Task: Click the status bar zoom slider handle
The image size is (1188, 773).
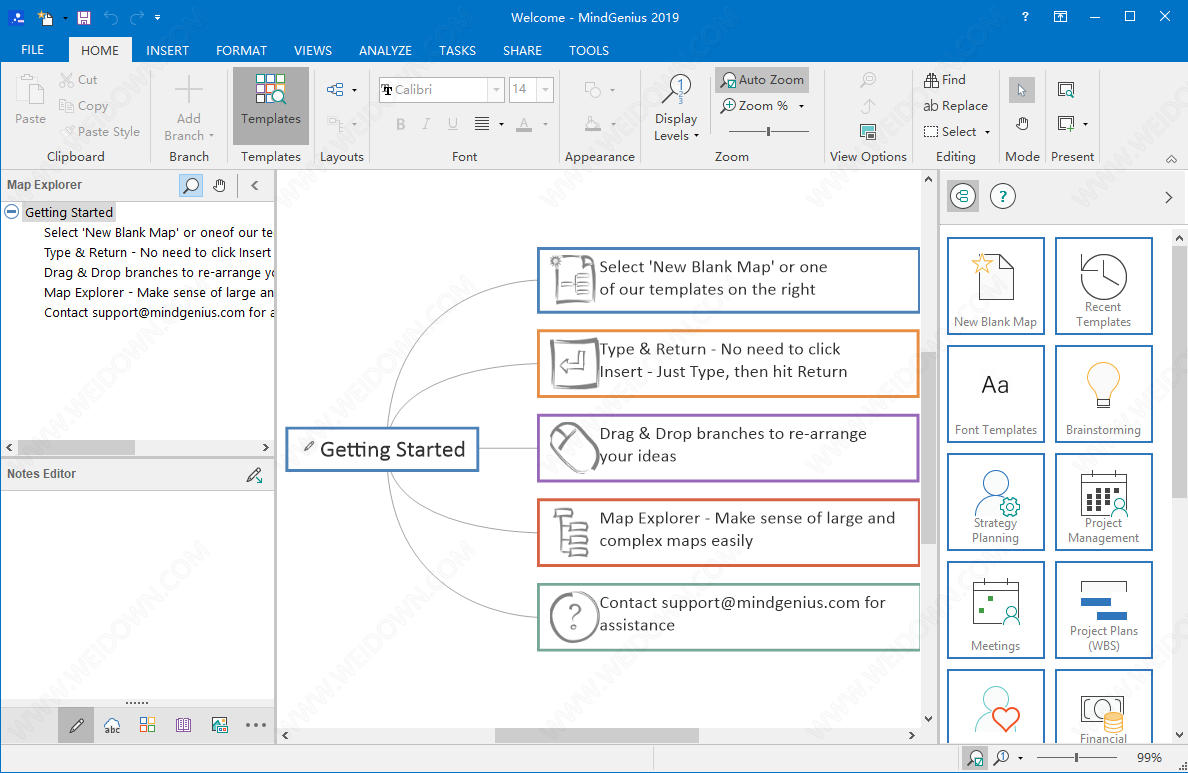Action: (1076, 757)
